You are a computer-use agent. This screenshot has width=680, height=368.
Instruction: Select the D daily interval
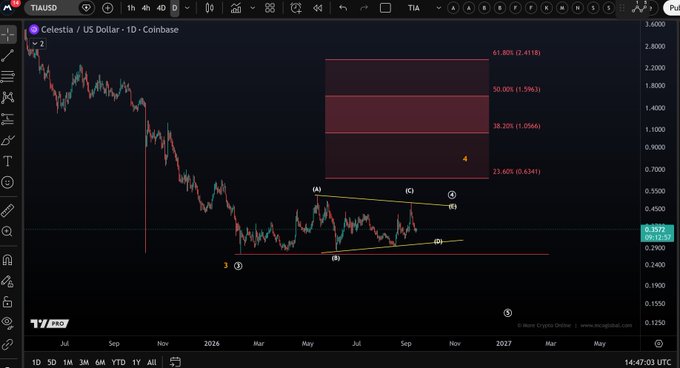point(175,8)
